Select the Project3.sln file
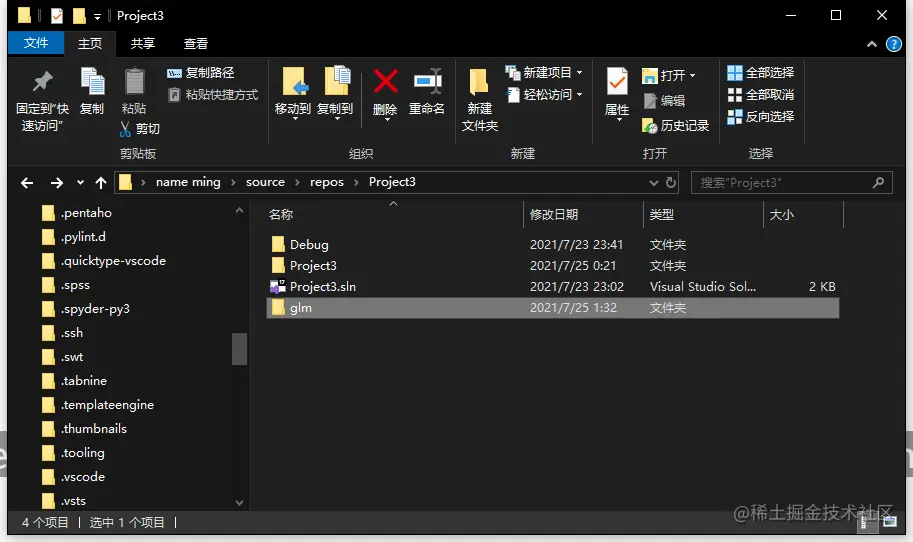The width and height of the screenshot is (913, 542). click(x=552, y=286)
